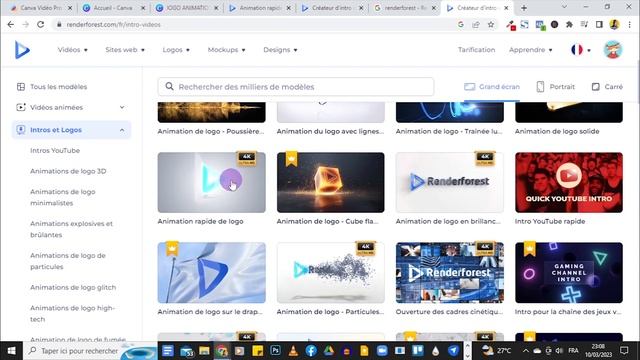Open Animations de logo minimalistes

click(x=62, y=197)
